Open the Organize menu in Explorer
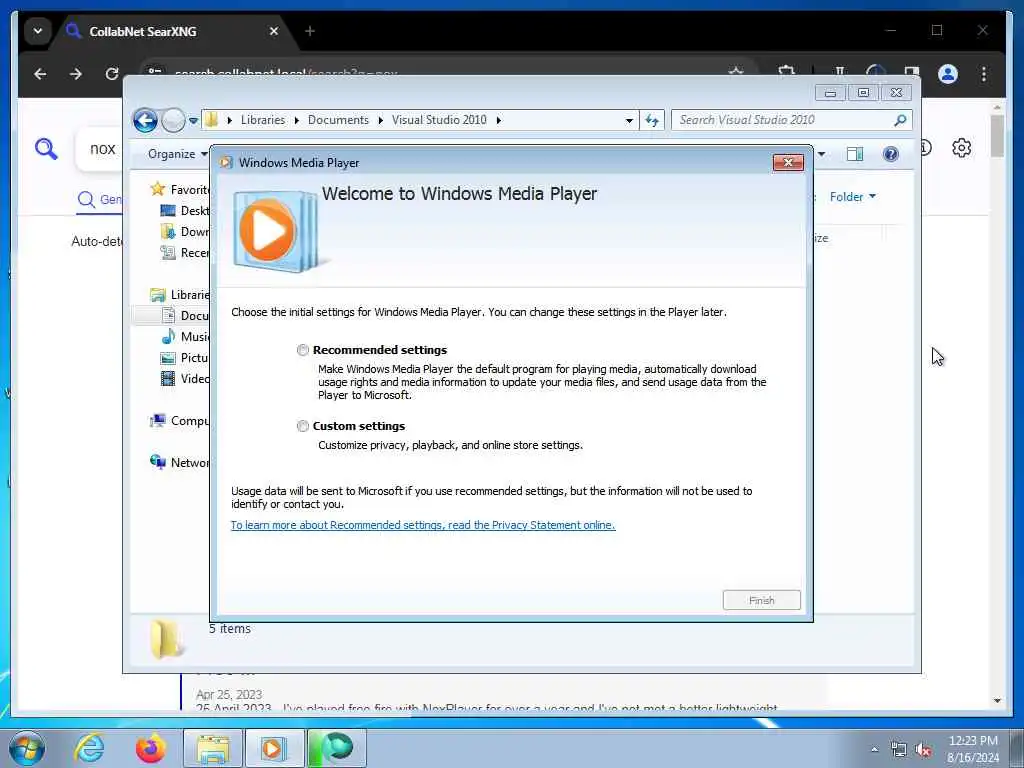Viewport: 1024px width, 768px height. point(177,154)
